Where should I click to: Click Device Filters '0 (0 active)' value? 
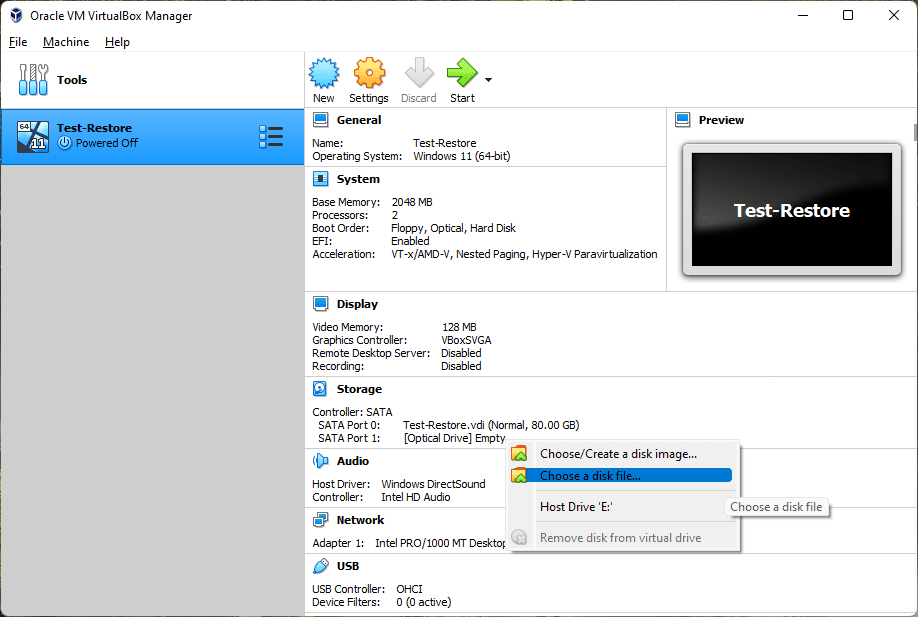[x=423, y=602]
